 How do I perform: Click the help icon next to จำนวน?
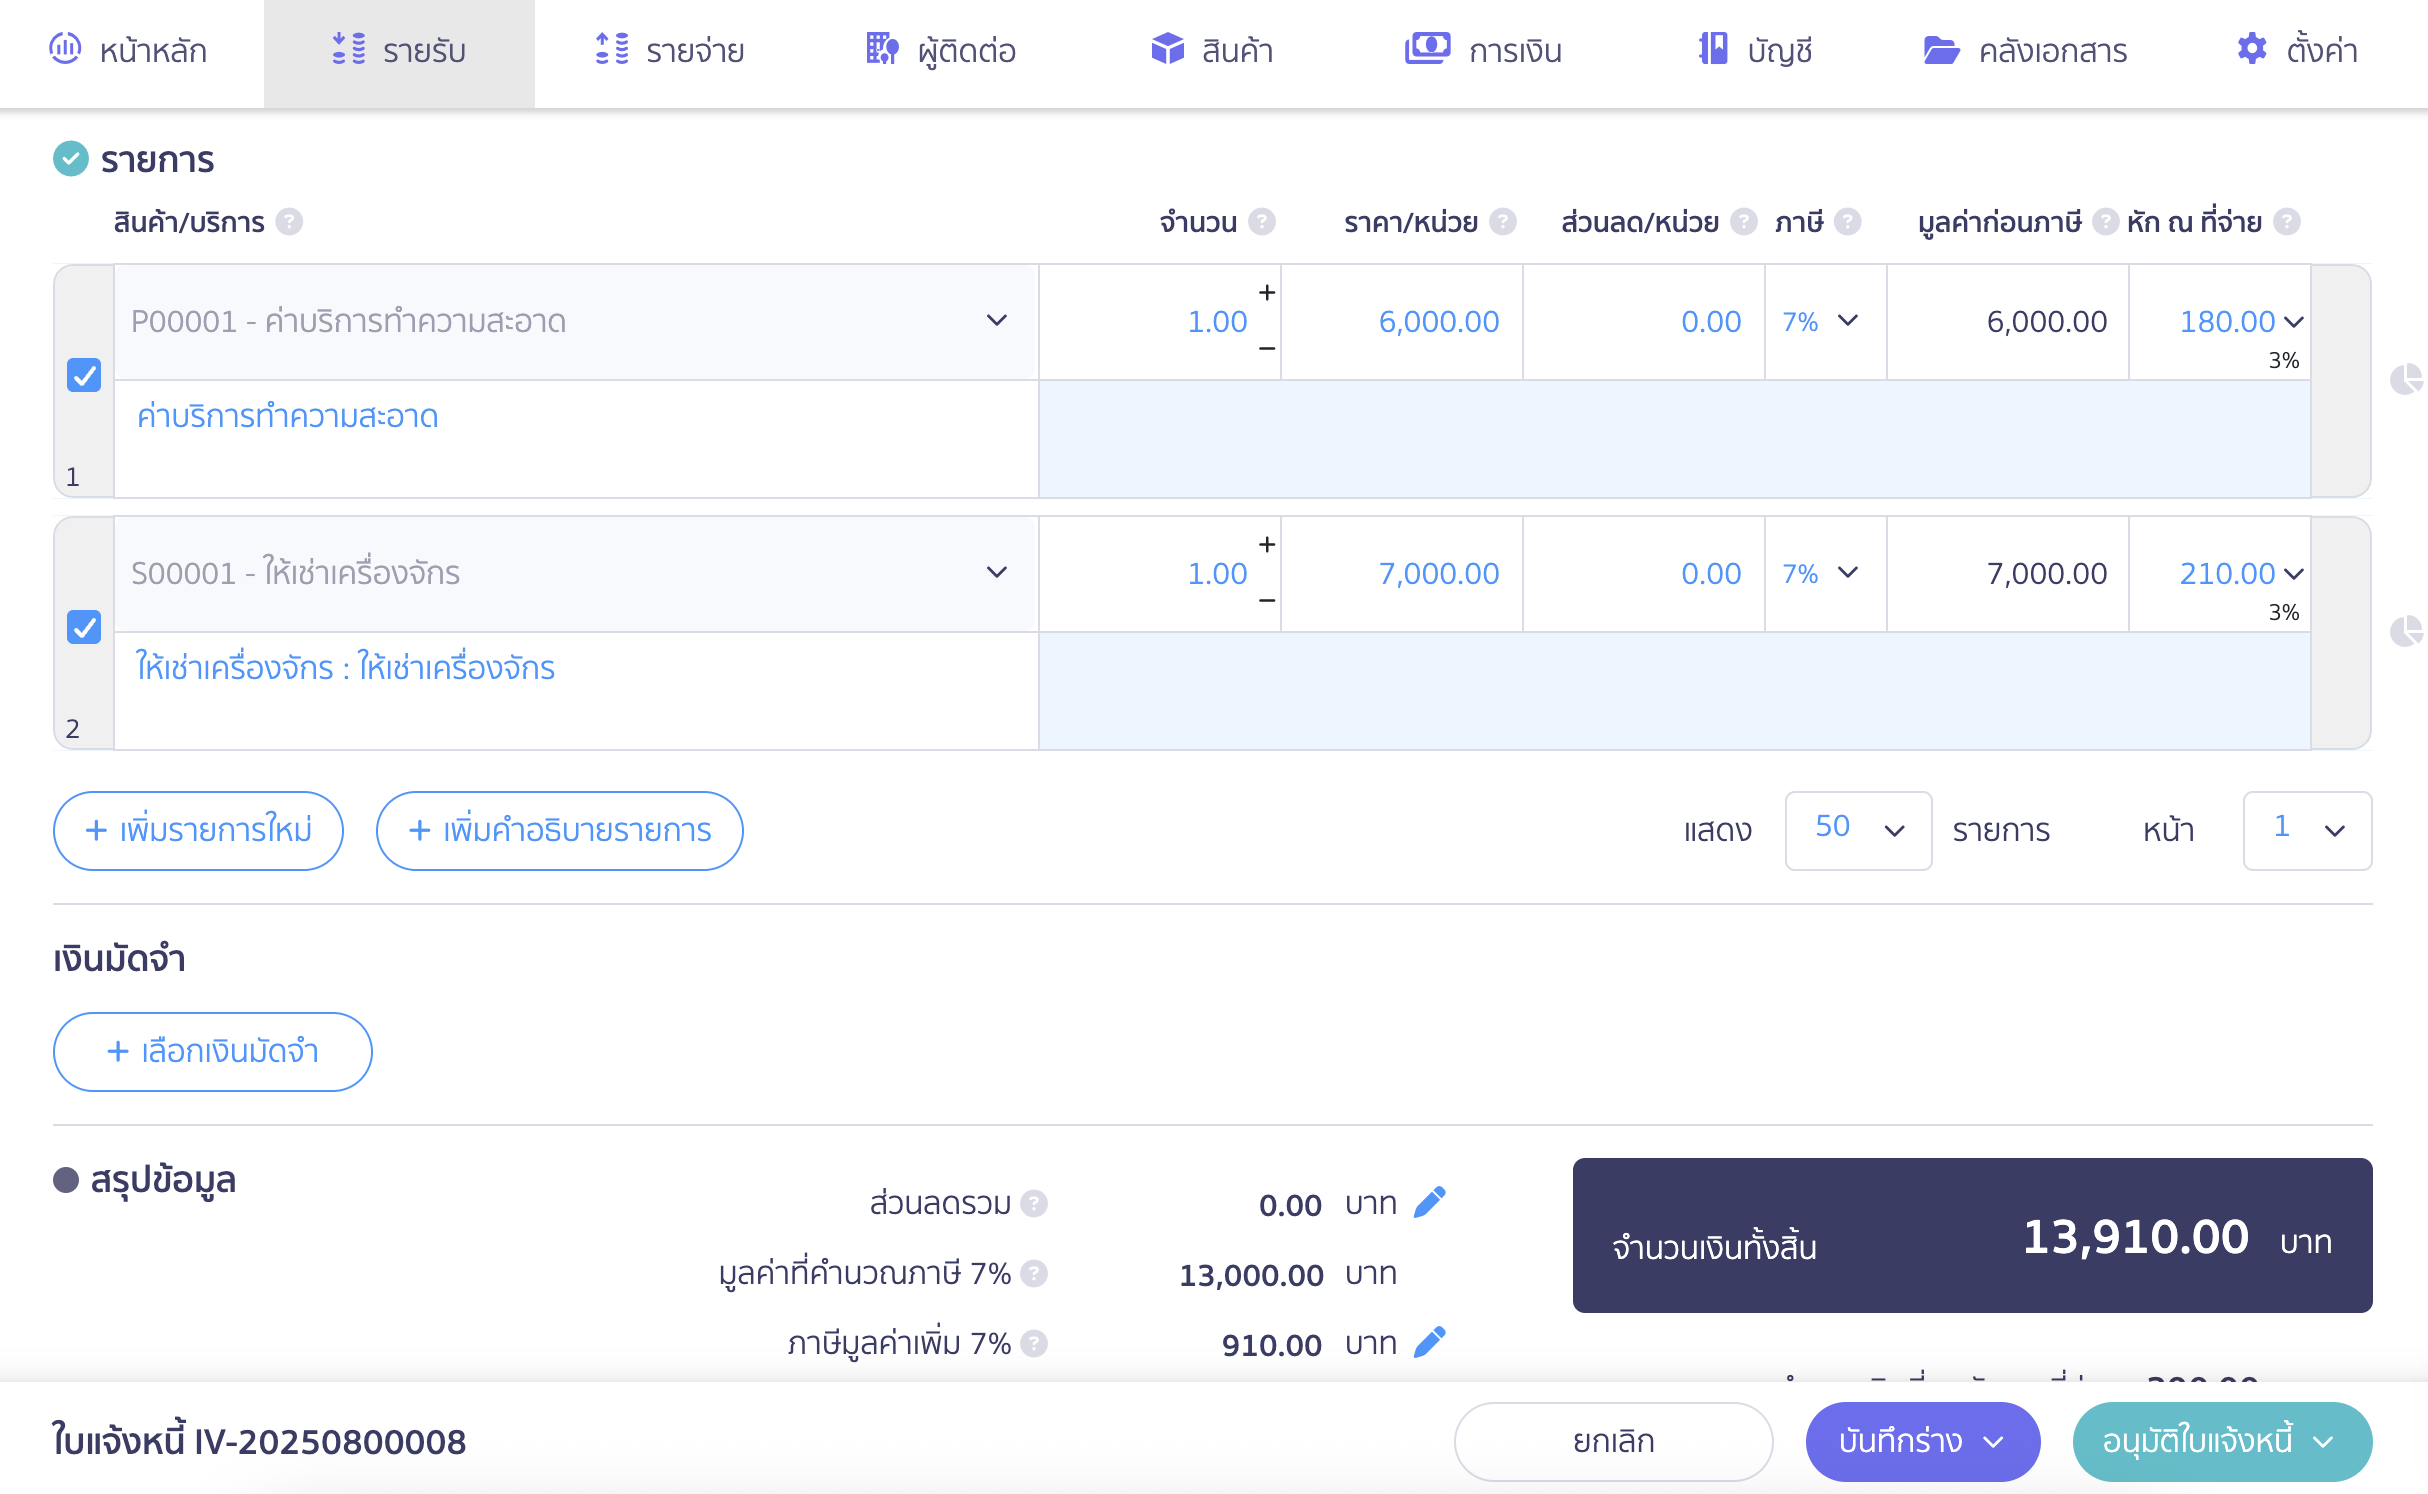pyautogui.click(x=1262, y=222)
